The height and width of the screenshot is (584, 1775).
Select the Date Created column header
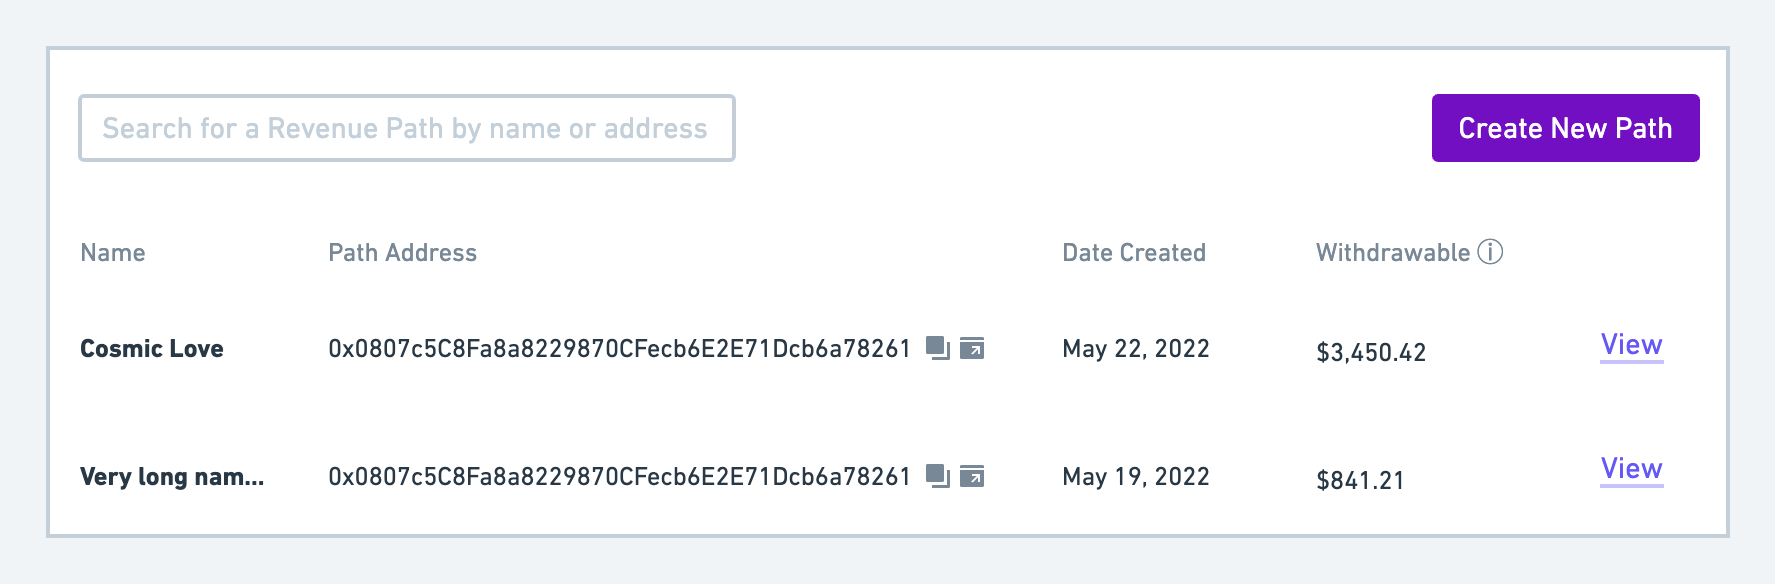1134,253
